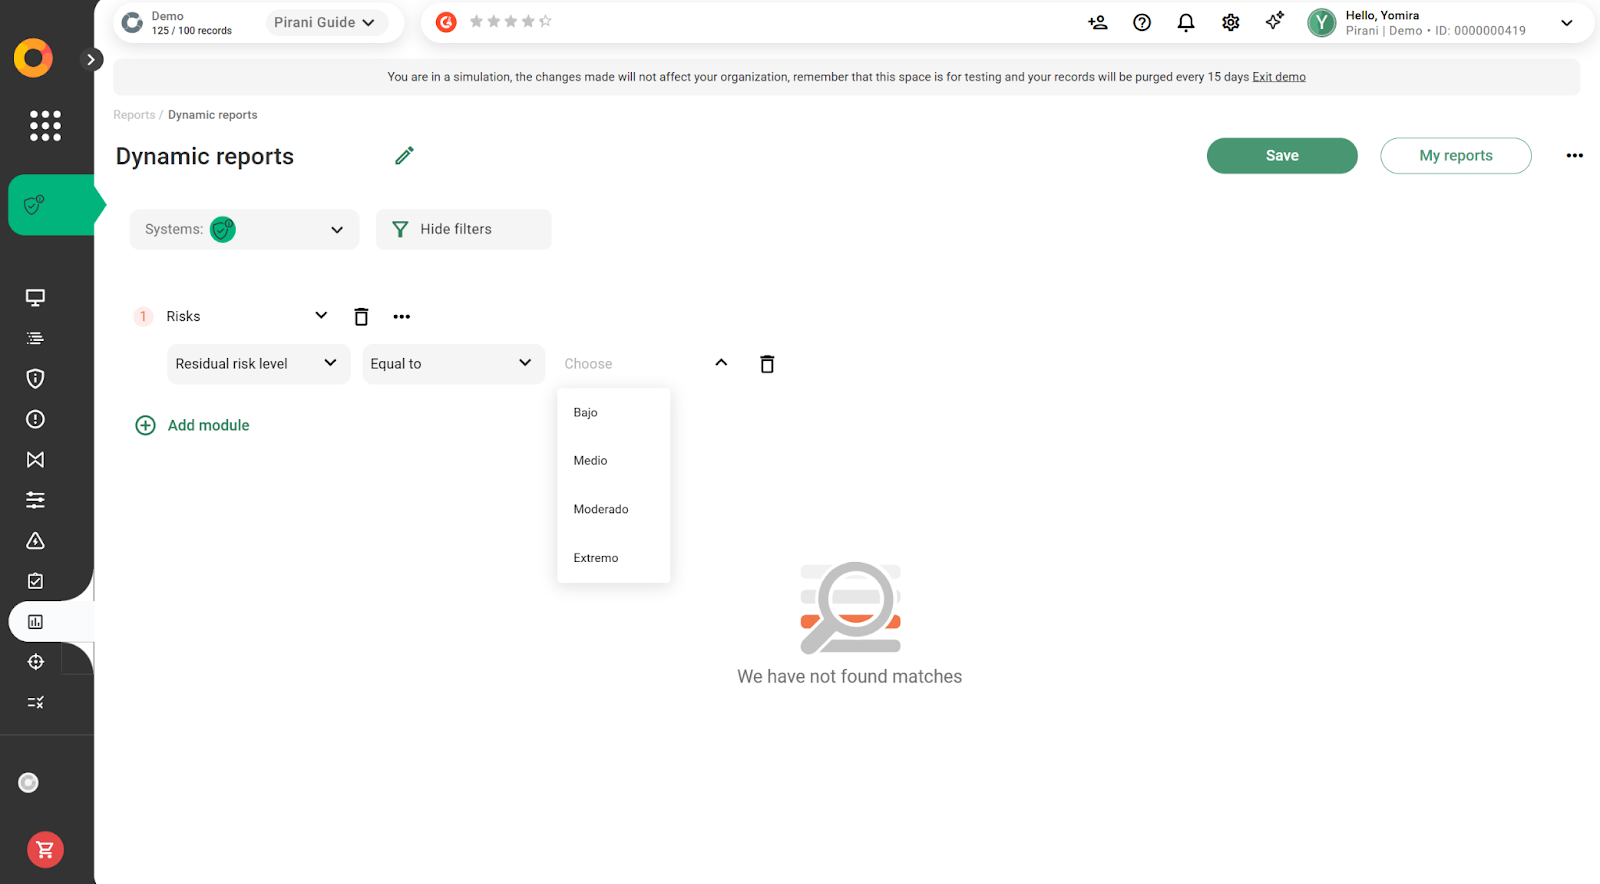
Task: Open the red shopping cart icon
Action: [x=45, y=850]
